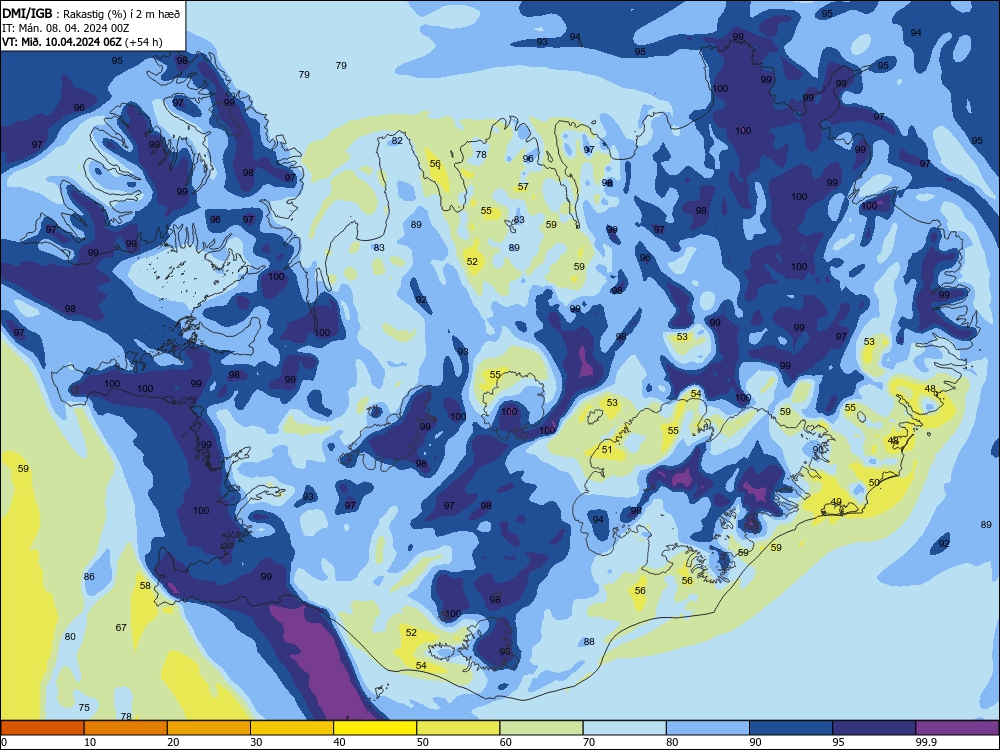Select the 30–40 amber legend swatch
1000x750 pixels.
point(291,728)
